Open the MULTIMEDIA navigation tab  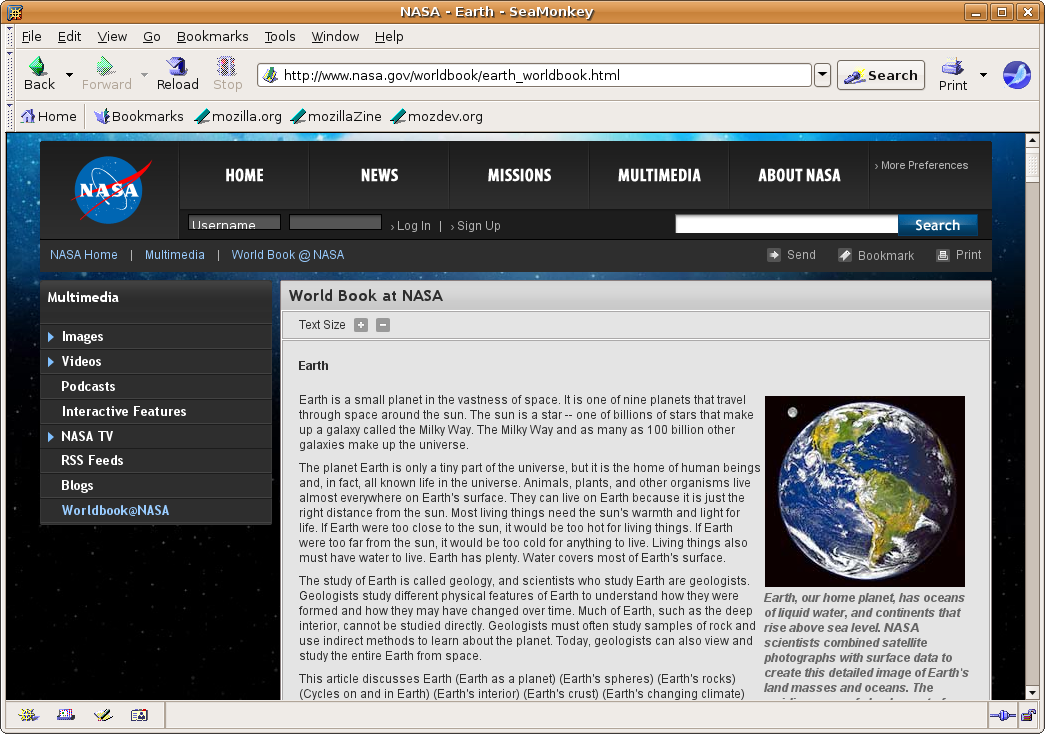coord(659,175)
